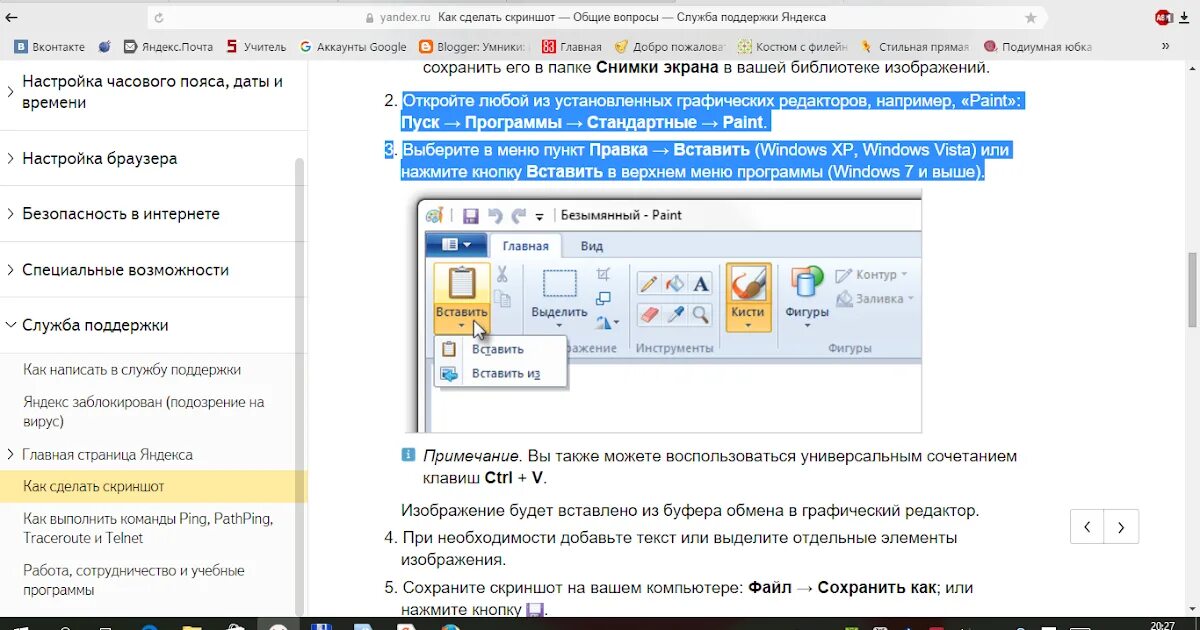Image resolution: width=1200 pixels, height=630 pixels.
Task: Click the Paint application logo icon in illustration
Action: pyautogui.click(x=434, y=215)
